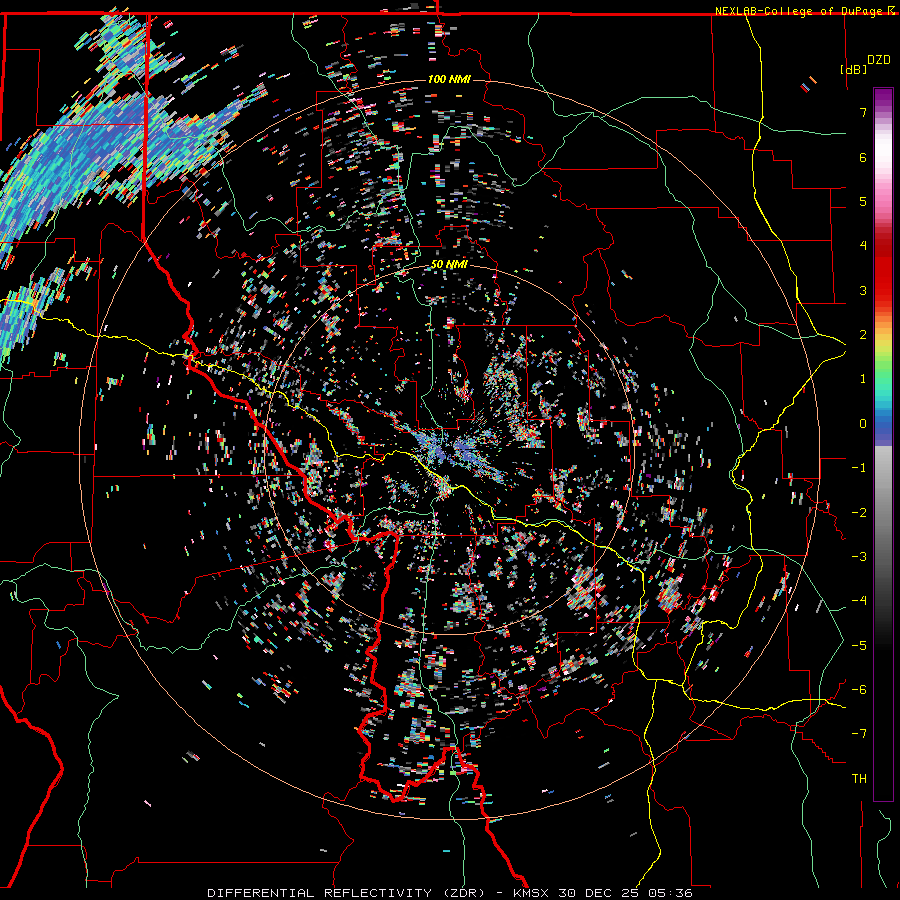Click the 100 NMI range ring label
This screenshot has height=900, width=900.
[x=449, y=79]
